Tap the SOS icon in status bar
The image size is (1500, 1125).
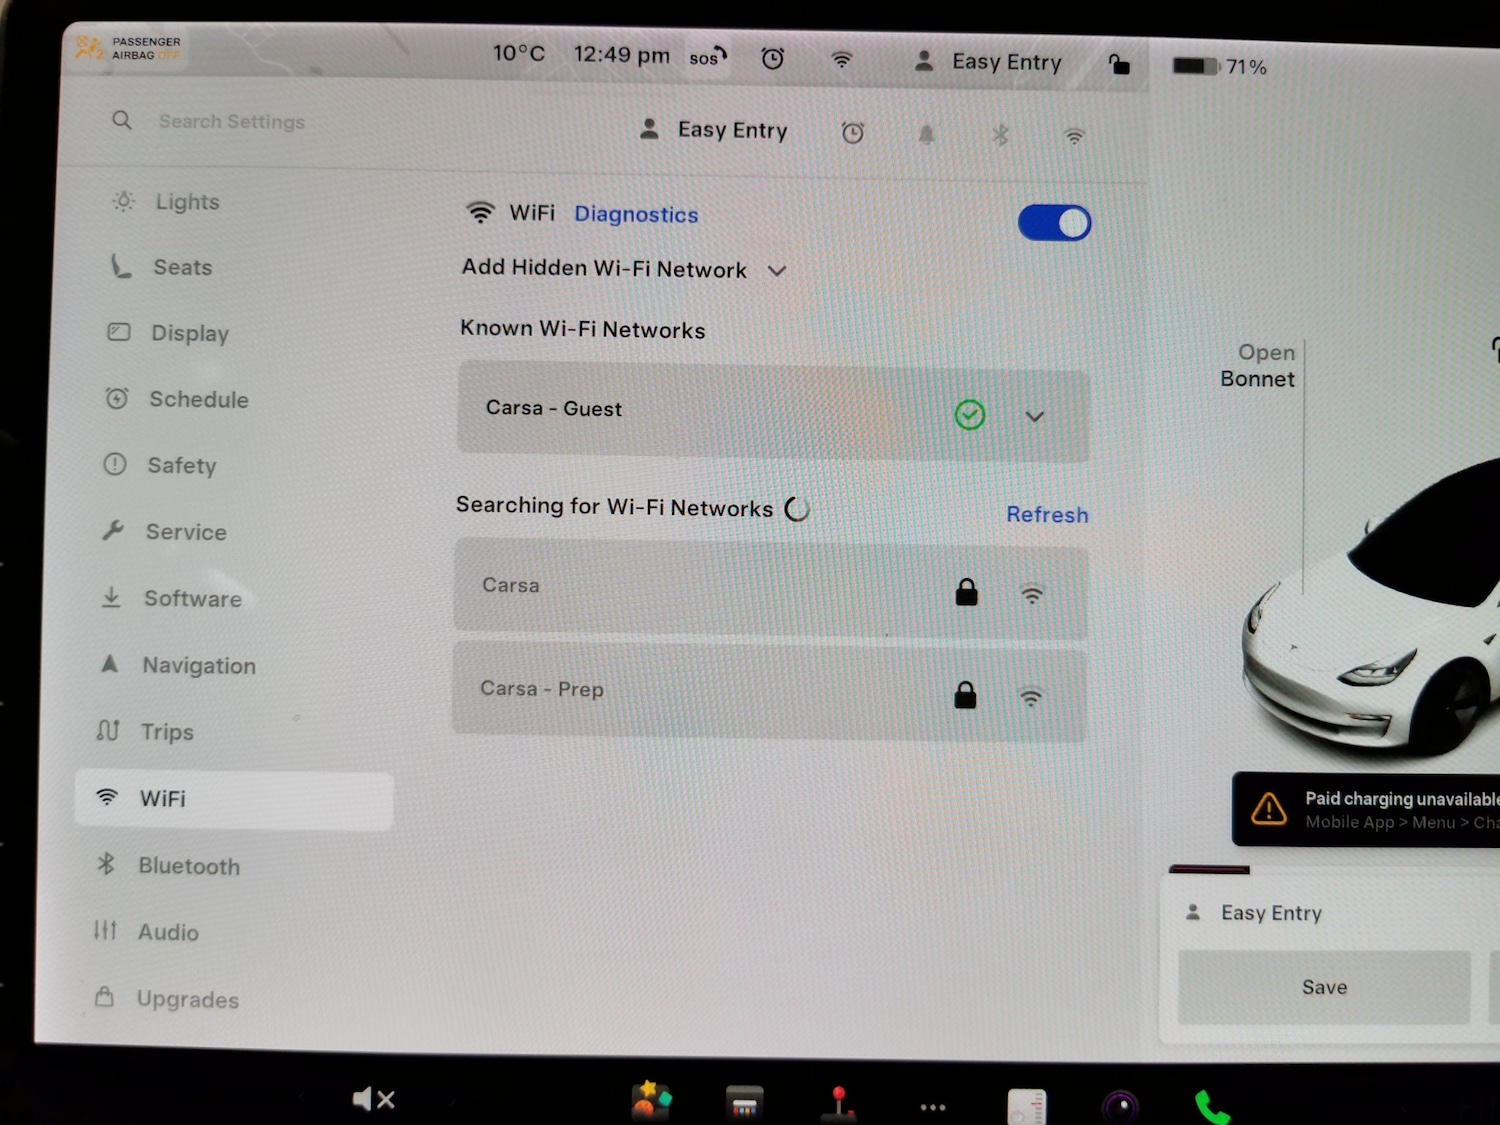pos(707,58)
